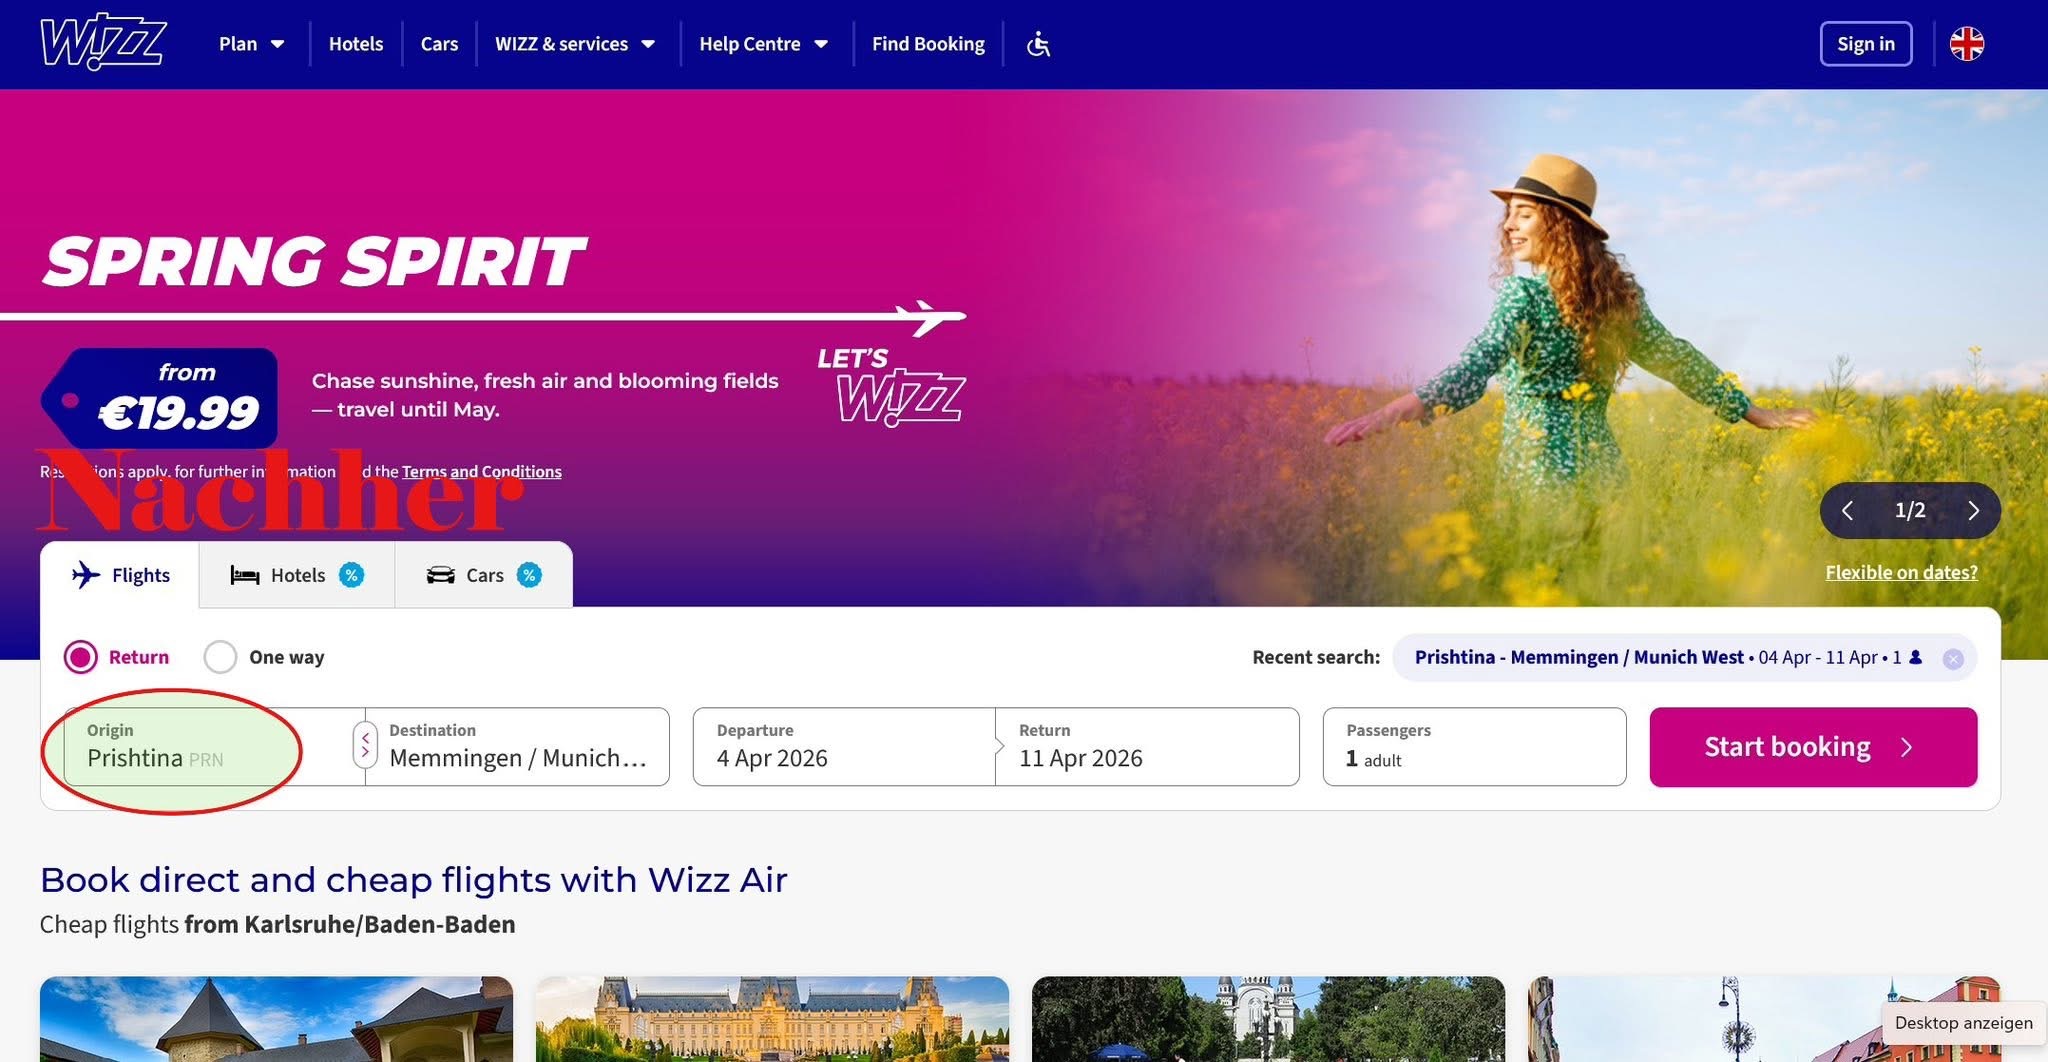
Task: Go to previous banner slide with left arrow
Action: [x=1849, y=510]
